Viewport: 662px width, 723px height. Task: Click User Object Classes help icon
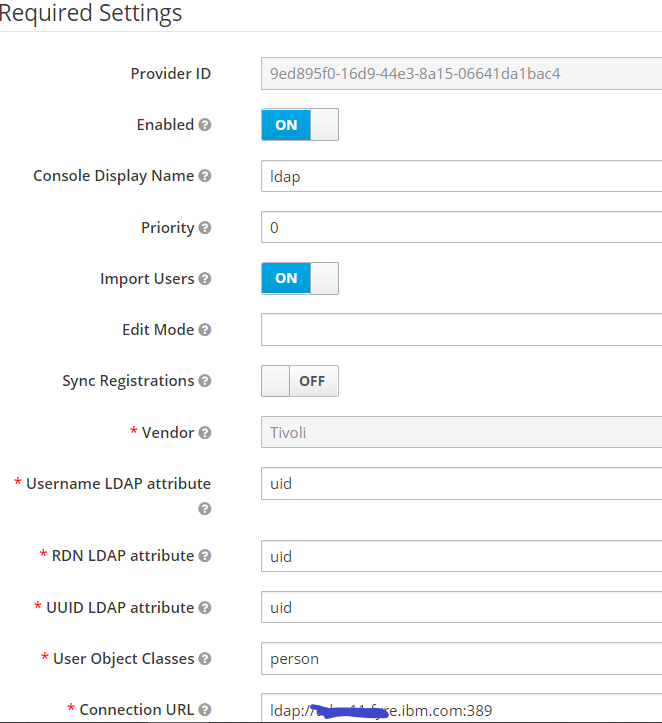tap(205, 658)
